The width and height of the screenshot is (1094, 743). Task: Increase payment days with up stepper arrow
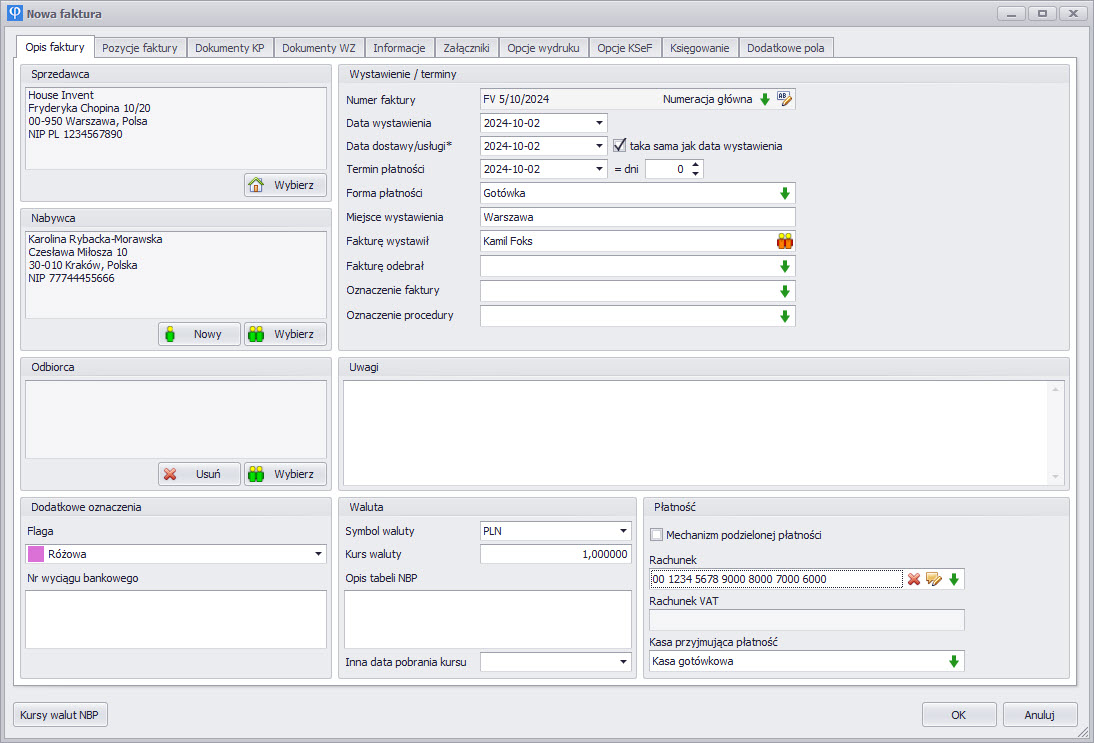point(697,165)
